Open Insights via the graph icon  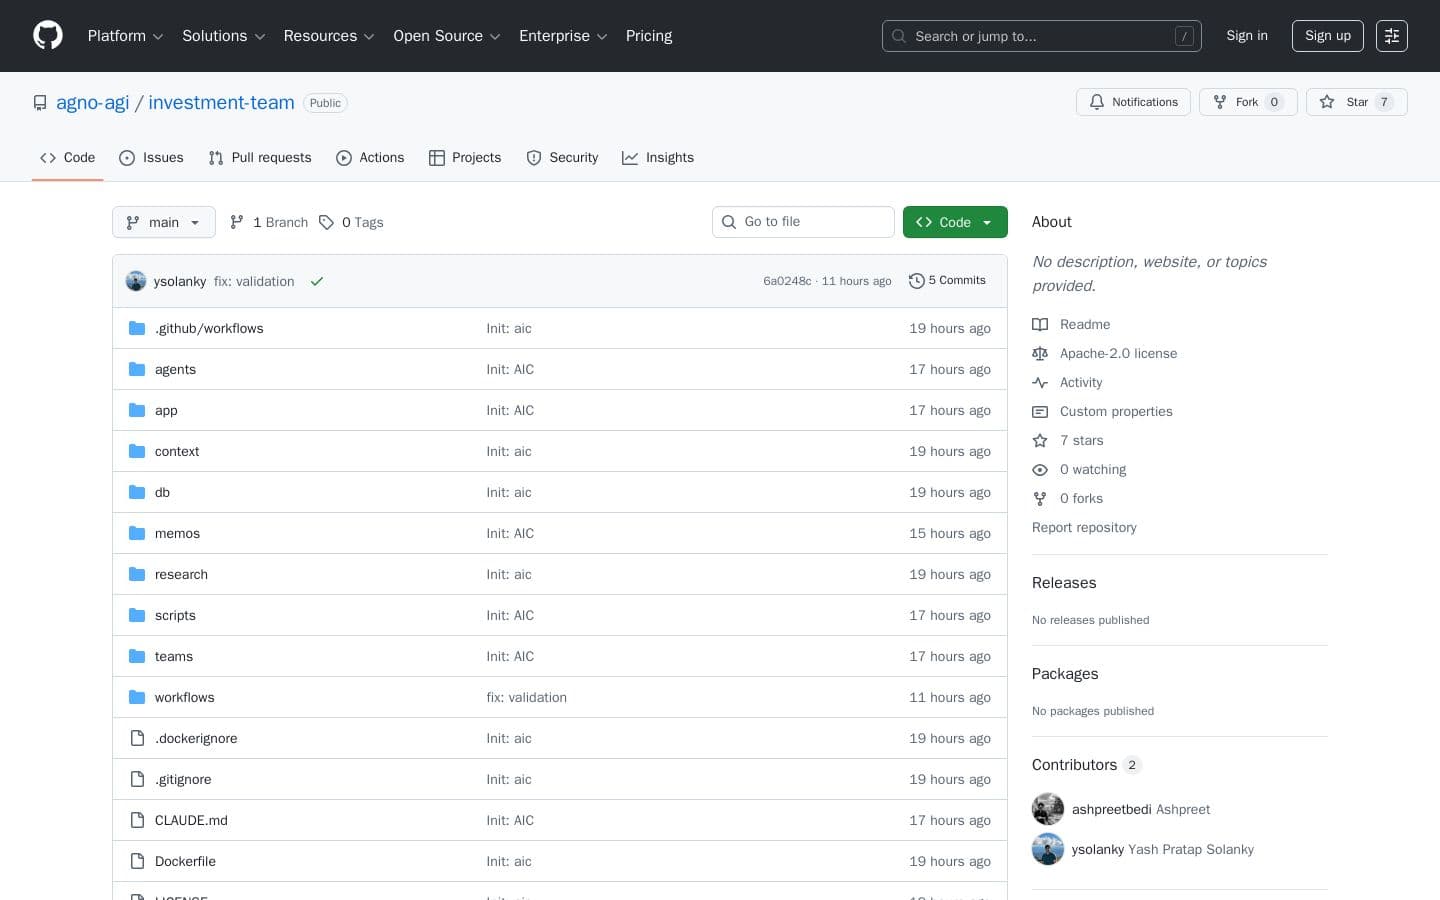[630, 158]
